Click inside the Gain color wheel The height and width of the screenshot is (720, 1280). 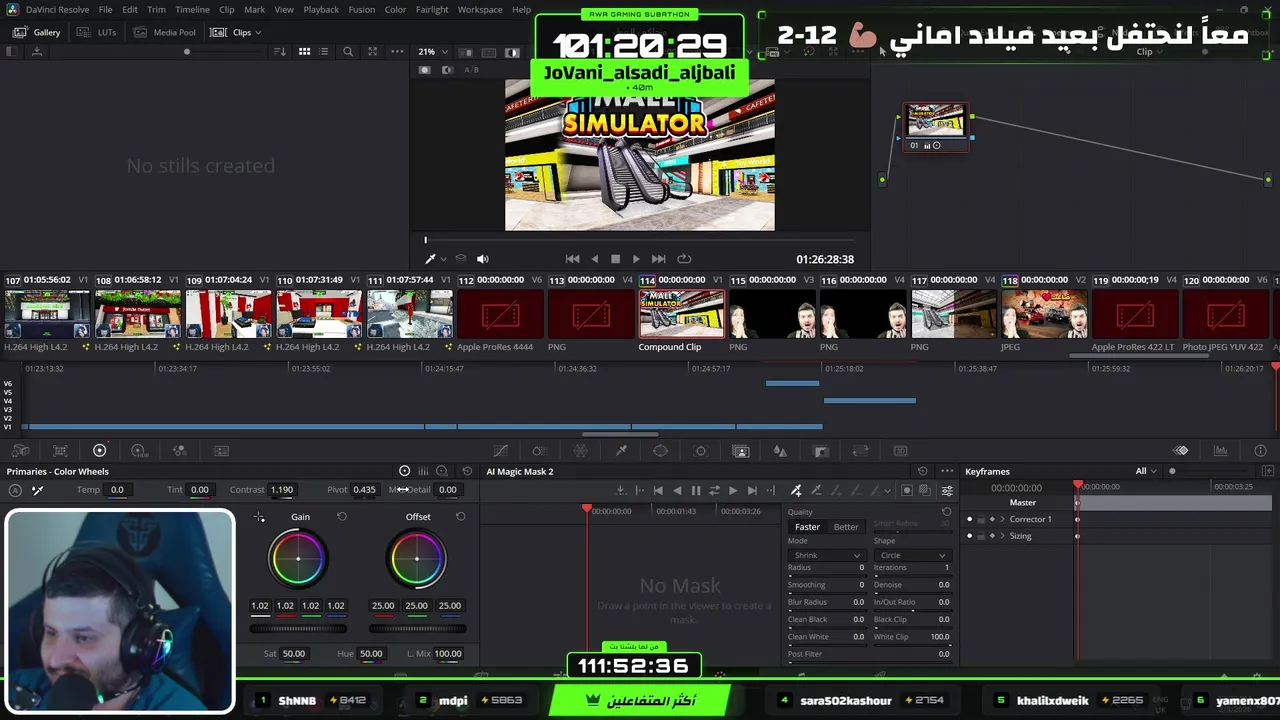click(298, 558)
